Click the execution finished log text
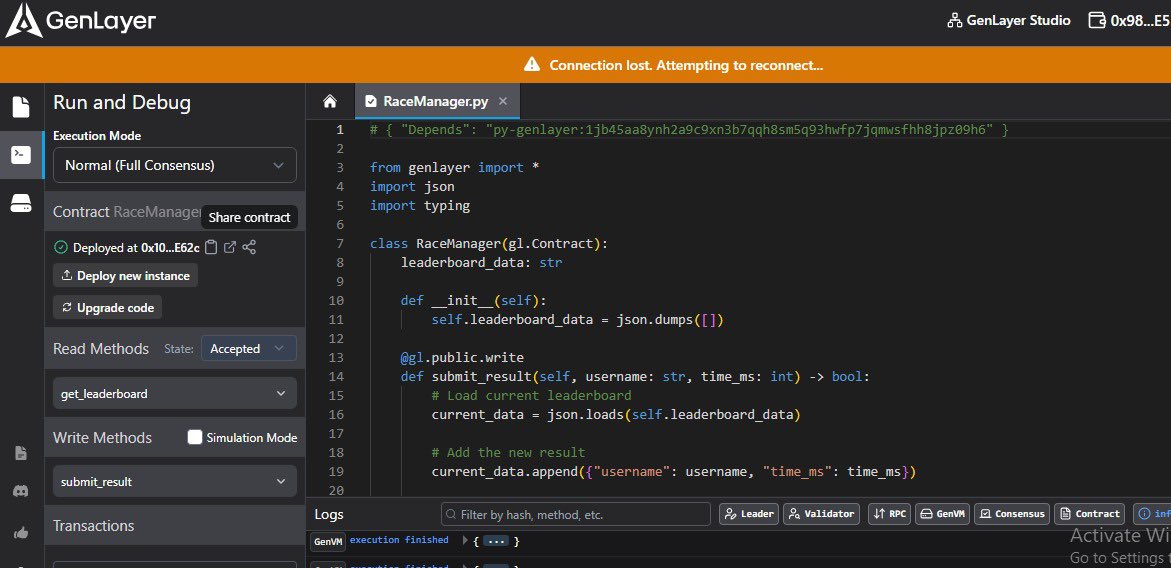The image size is (1171, 568). click(399, 540)
